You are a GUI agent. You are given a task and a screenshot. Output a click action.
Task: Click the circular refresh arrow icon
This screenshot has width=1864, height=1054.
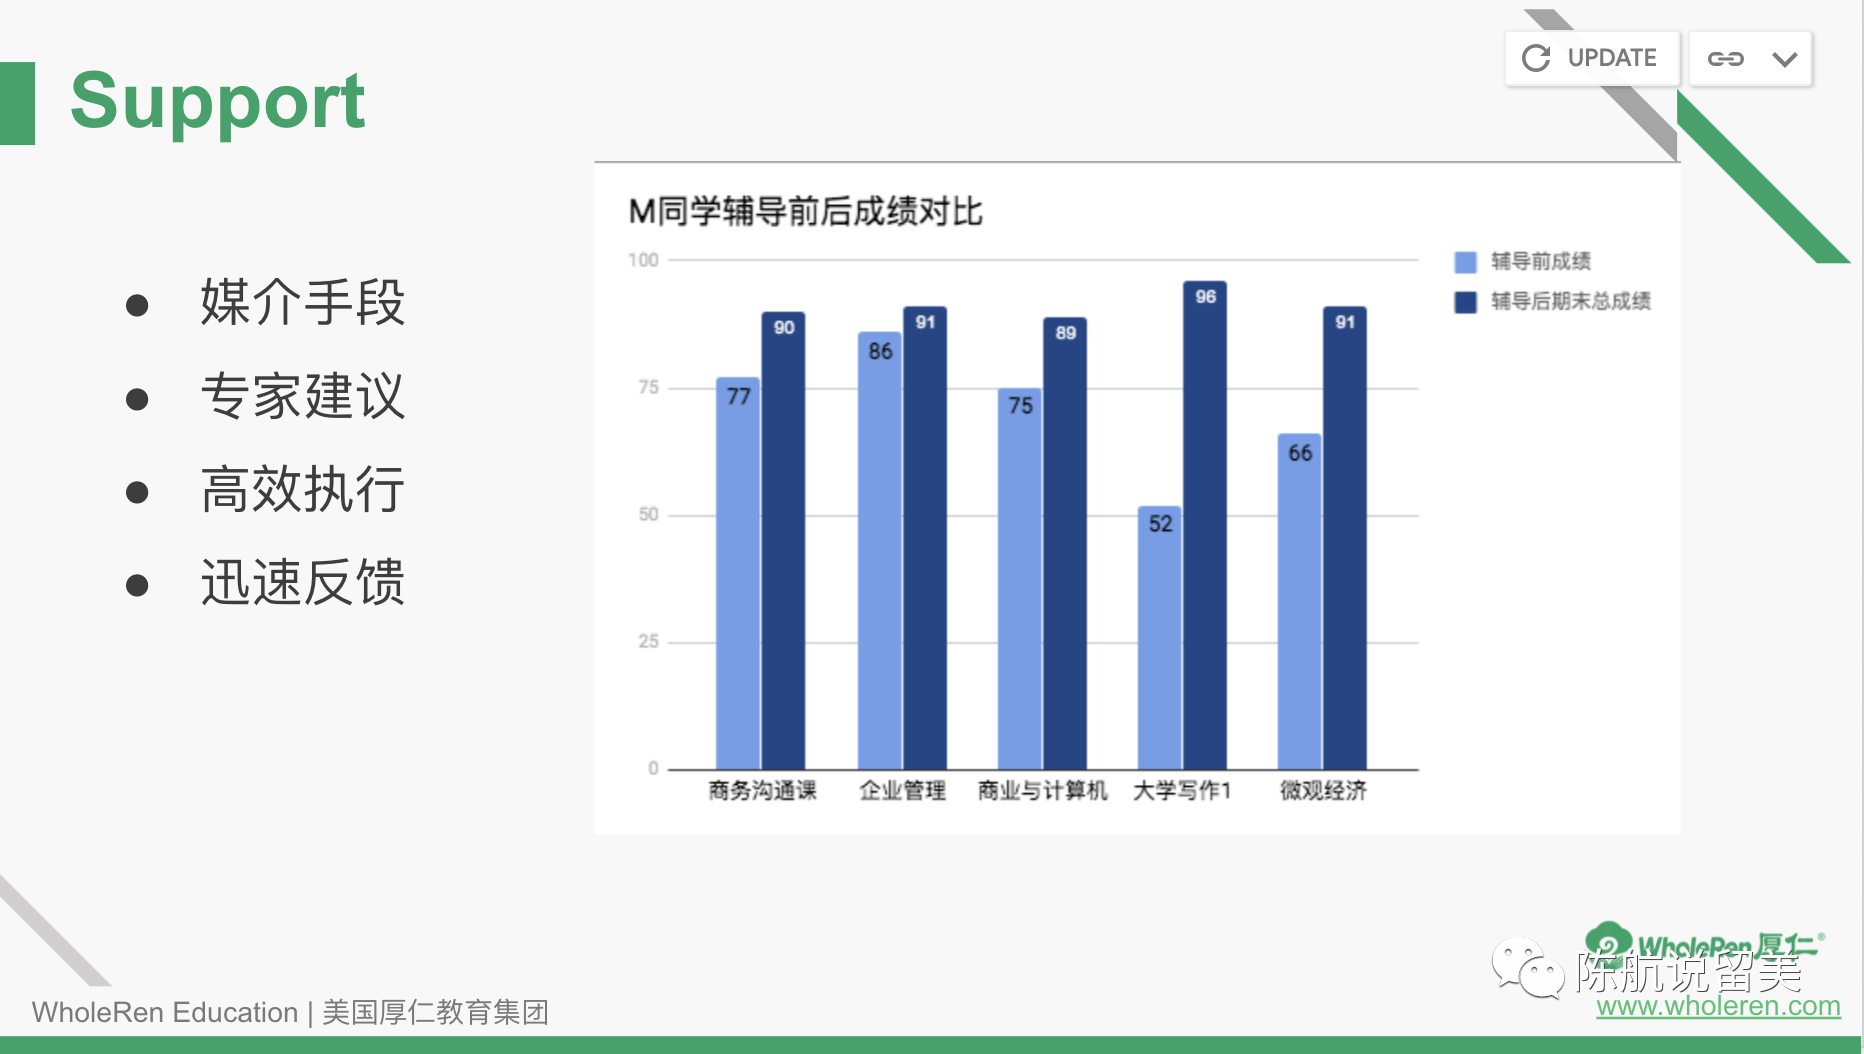1536,58
